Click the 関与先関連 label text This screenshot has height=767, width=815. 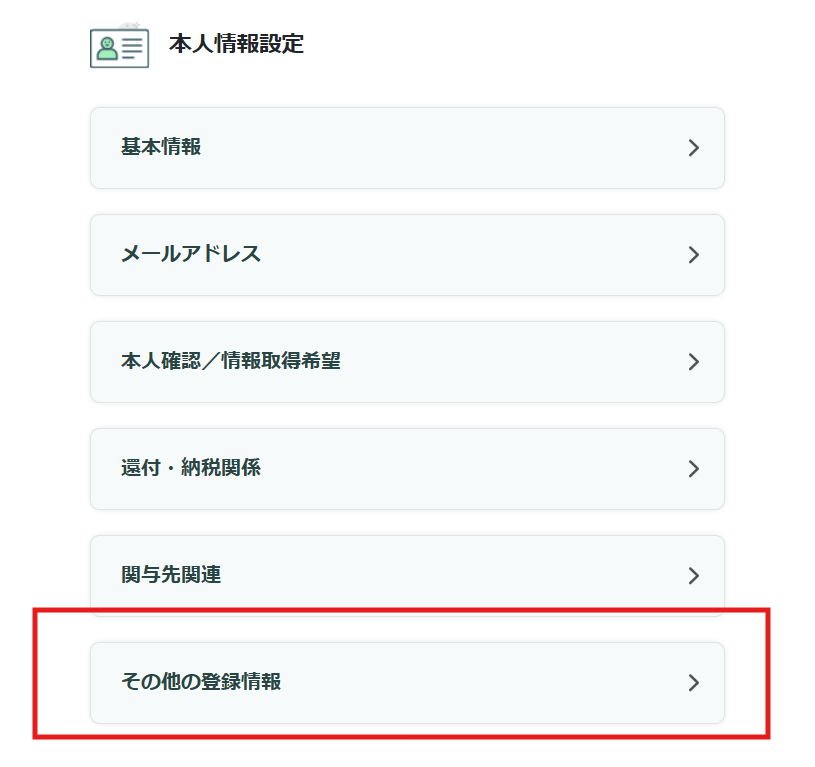point(171,576)
